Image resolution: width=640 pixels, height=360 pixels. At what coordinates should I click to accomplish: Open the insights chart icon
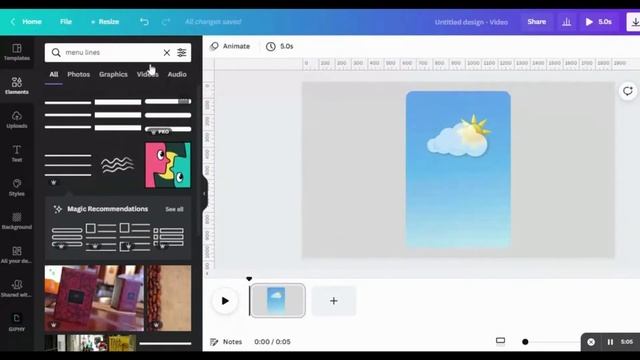click(x=567, y=22)
